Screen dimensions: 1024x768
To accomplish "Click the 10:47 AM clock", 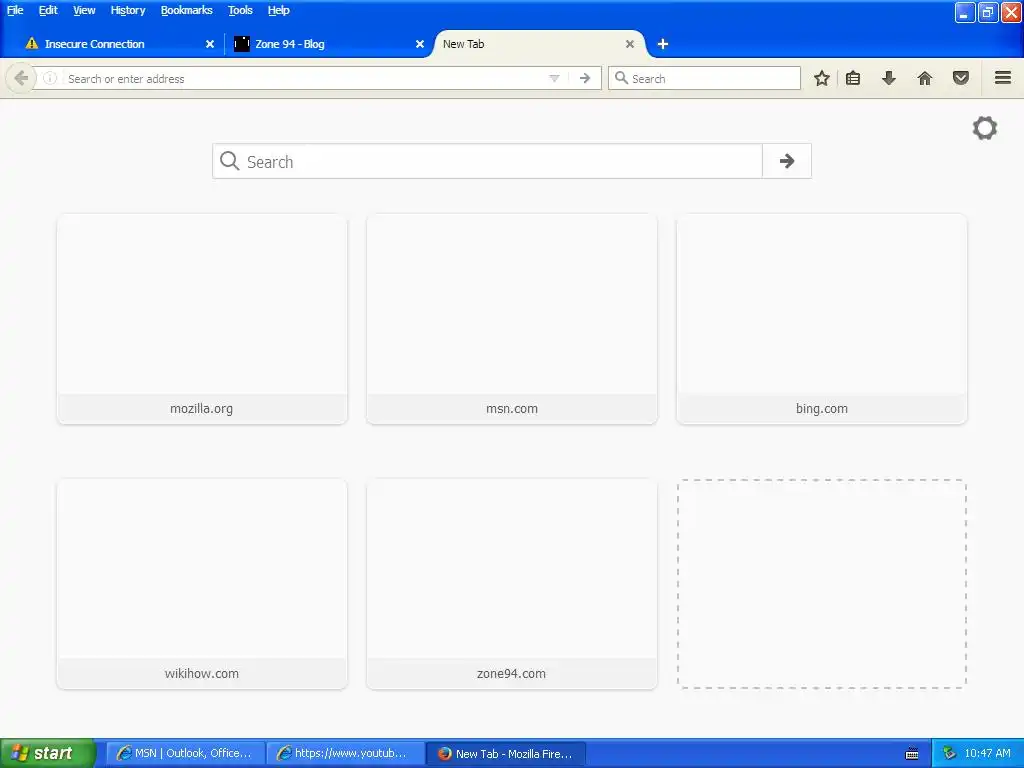I will coord(987,753).
